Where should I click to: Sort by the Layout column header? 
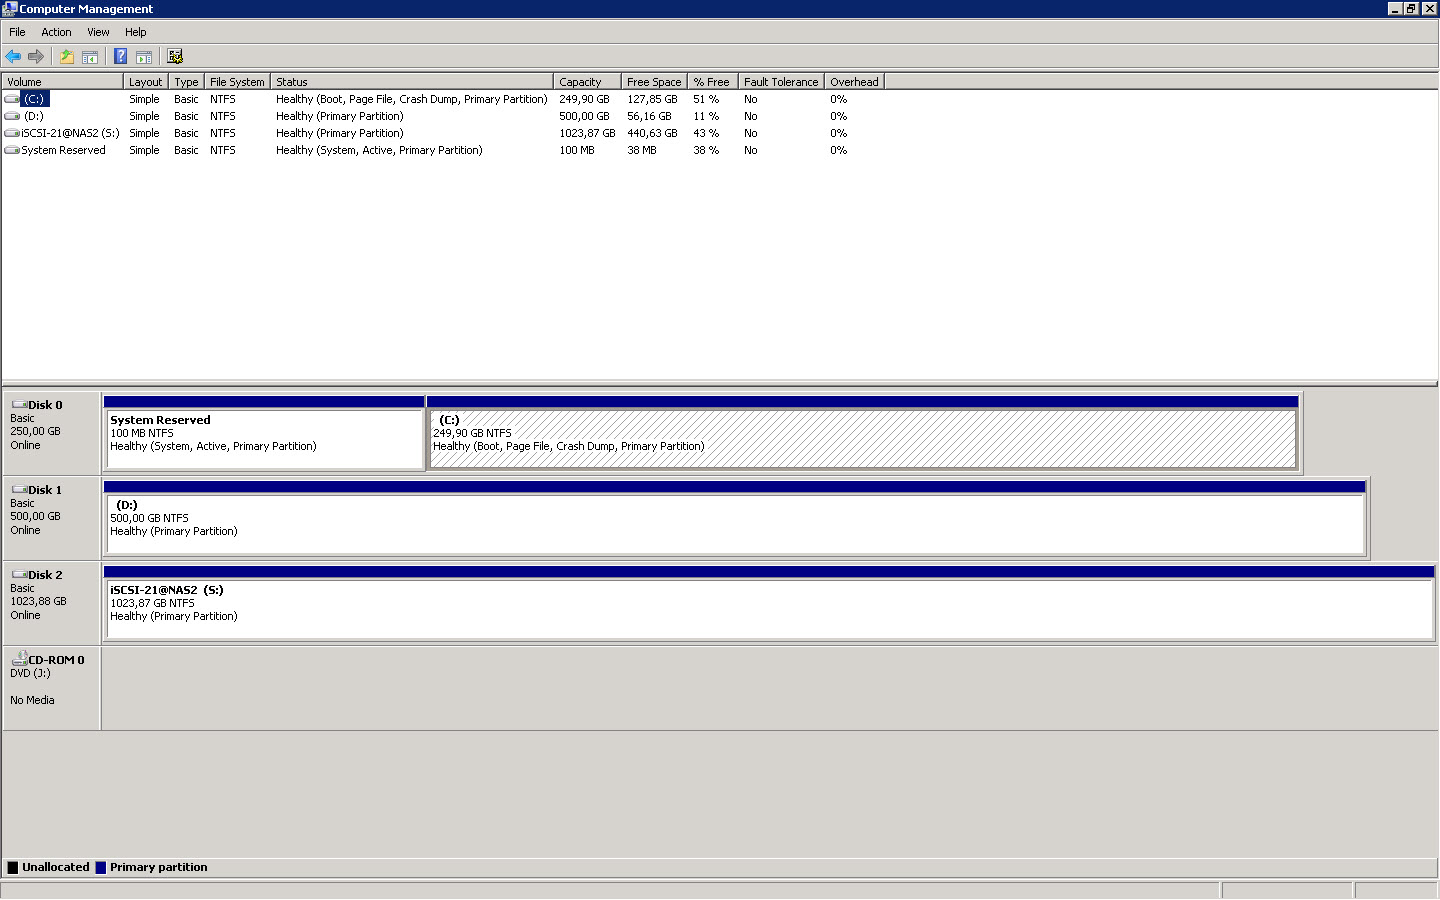tap(146, 82)
